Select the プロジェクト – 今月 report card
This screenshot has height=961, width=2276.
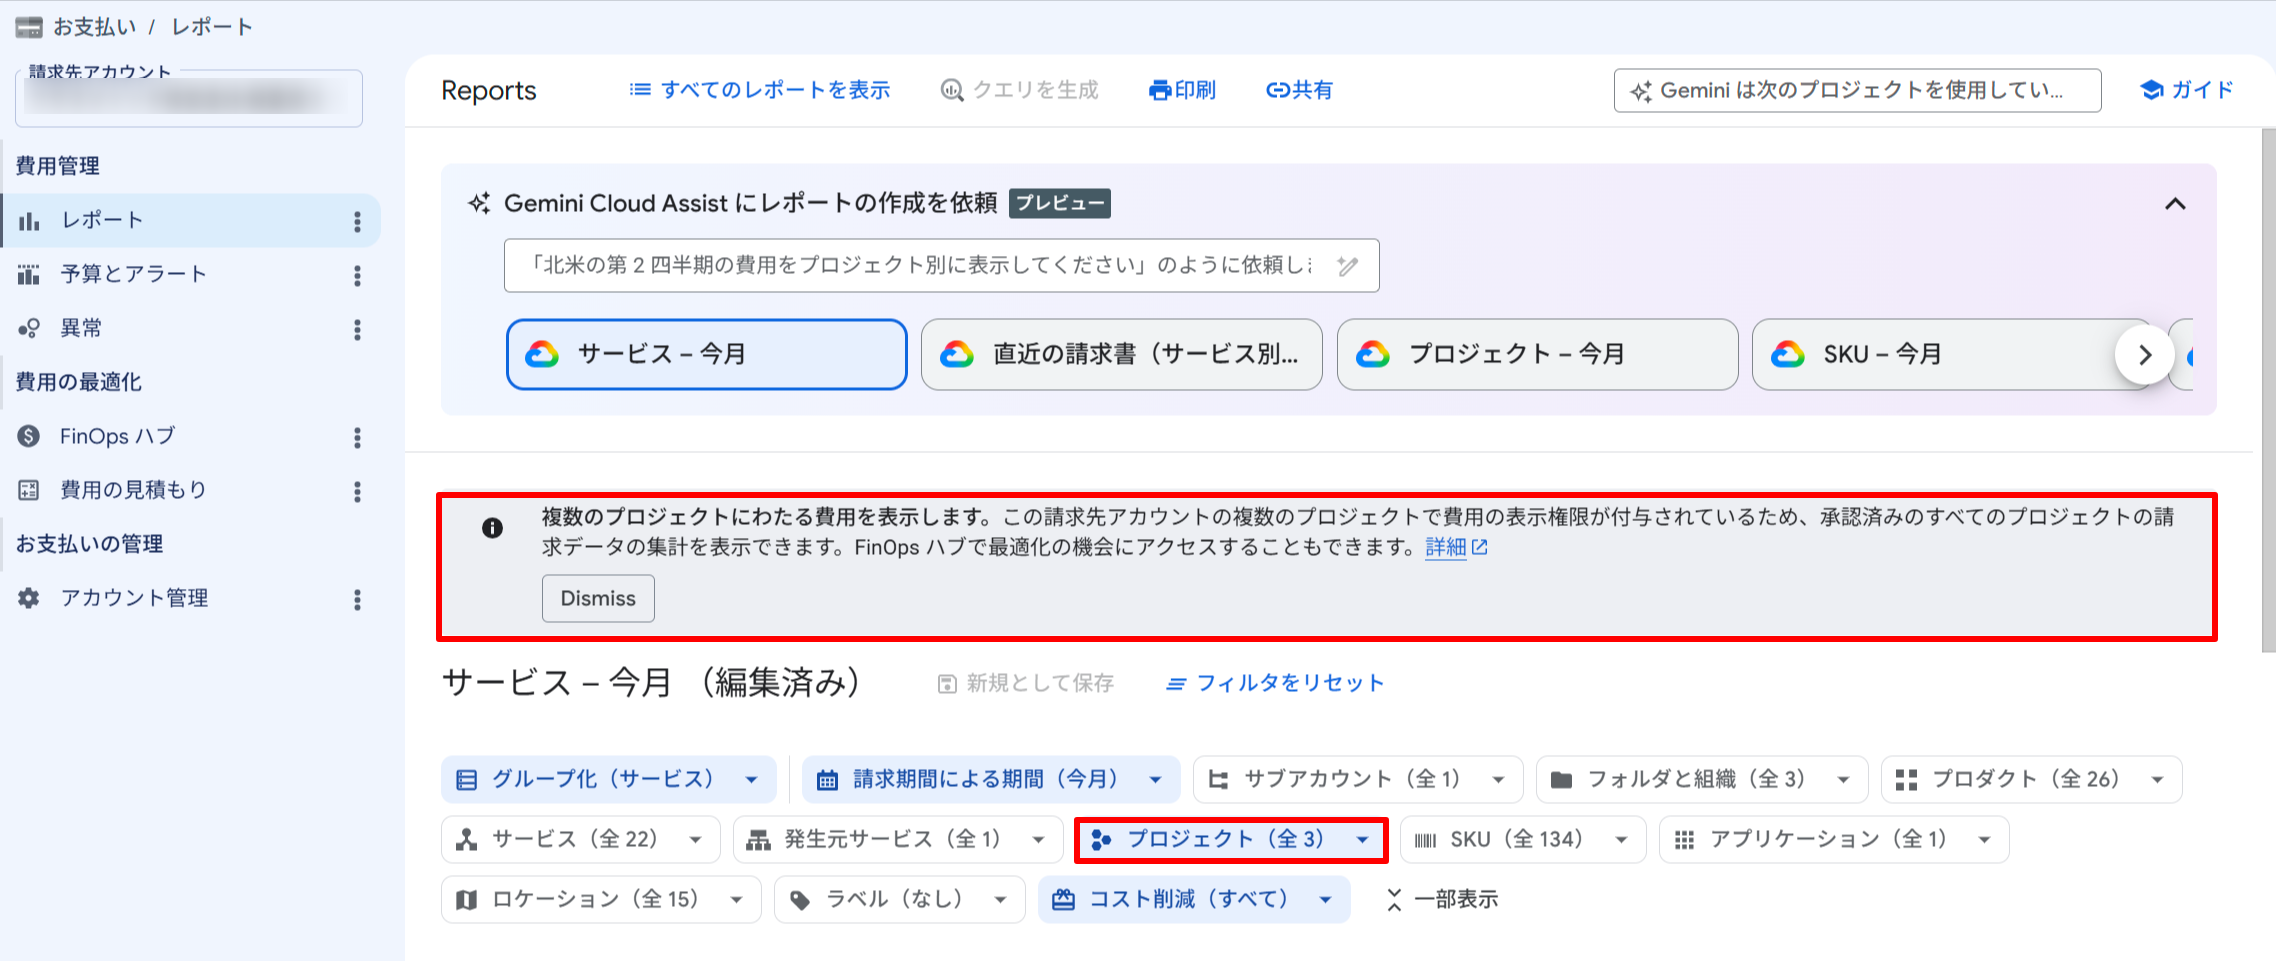pyautogui.click(x=1537, y=354)
